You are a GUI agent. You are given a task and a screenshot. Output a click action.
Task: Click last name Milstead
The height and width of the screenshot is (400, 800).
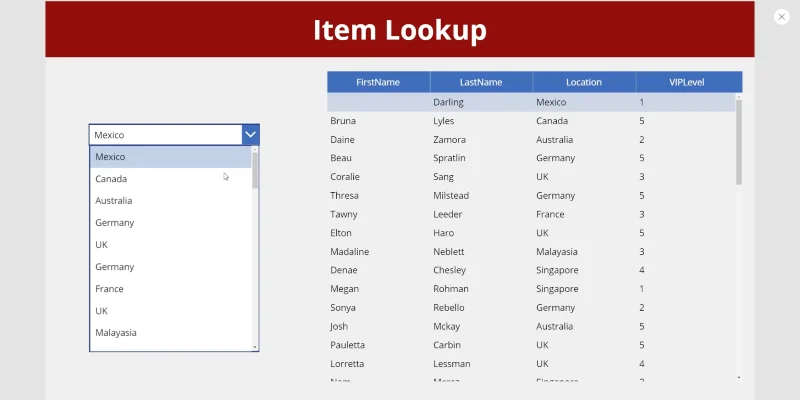(x=451, y=196)
